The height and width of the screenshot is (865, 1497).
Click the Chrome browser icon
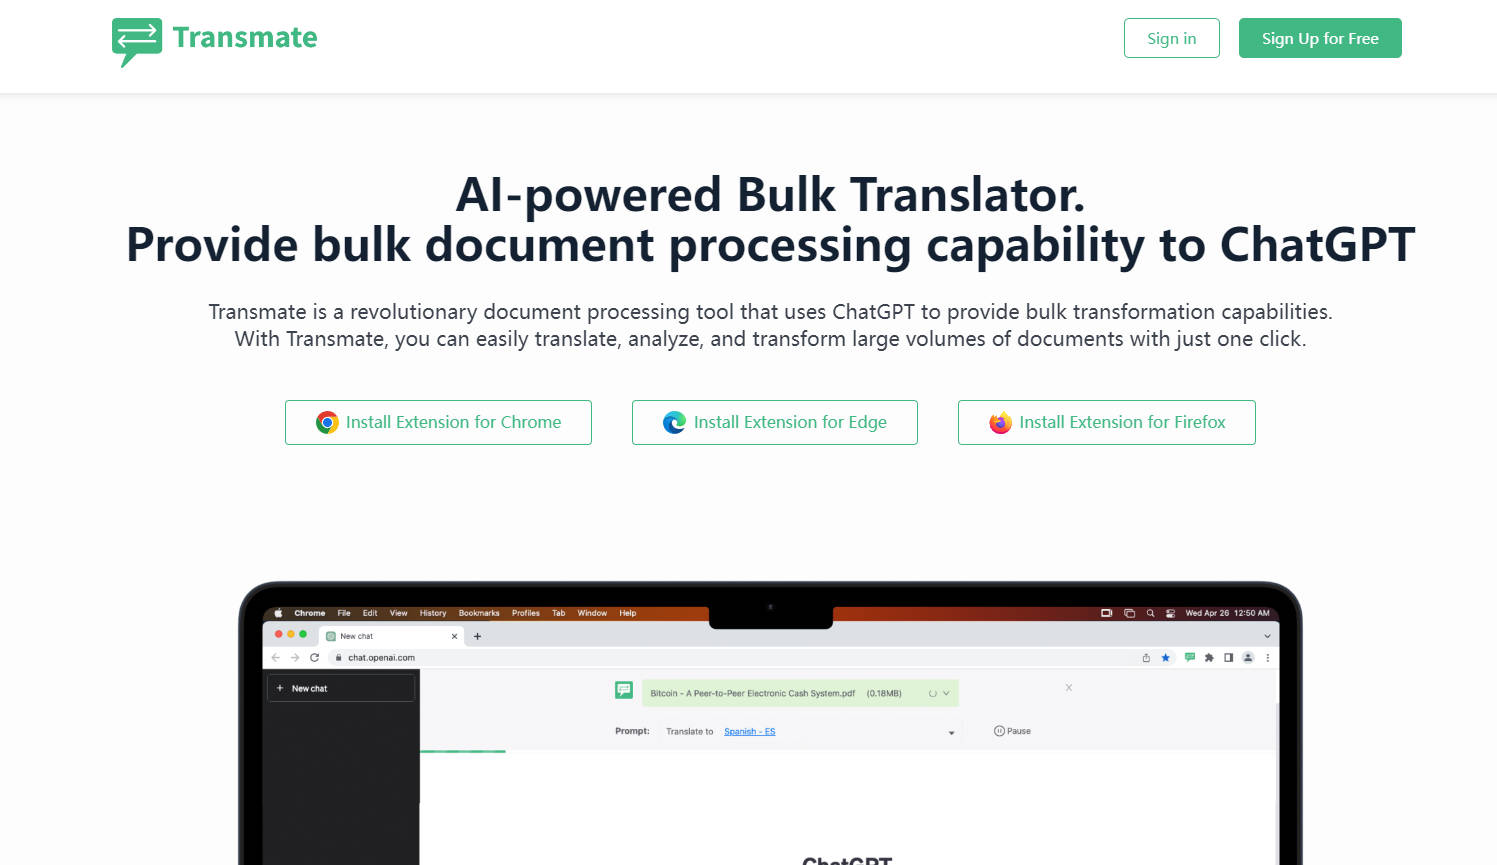click(x=327, y=423)
